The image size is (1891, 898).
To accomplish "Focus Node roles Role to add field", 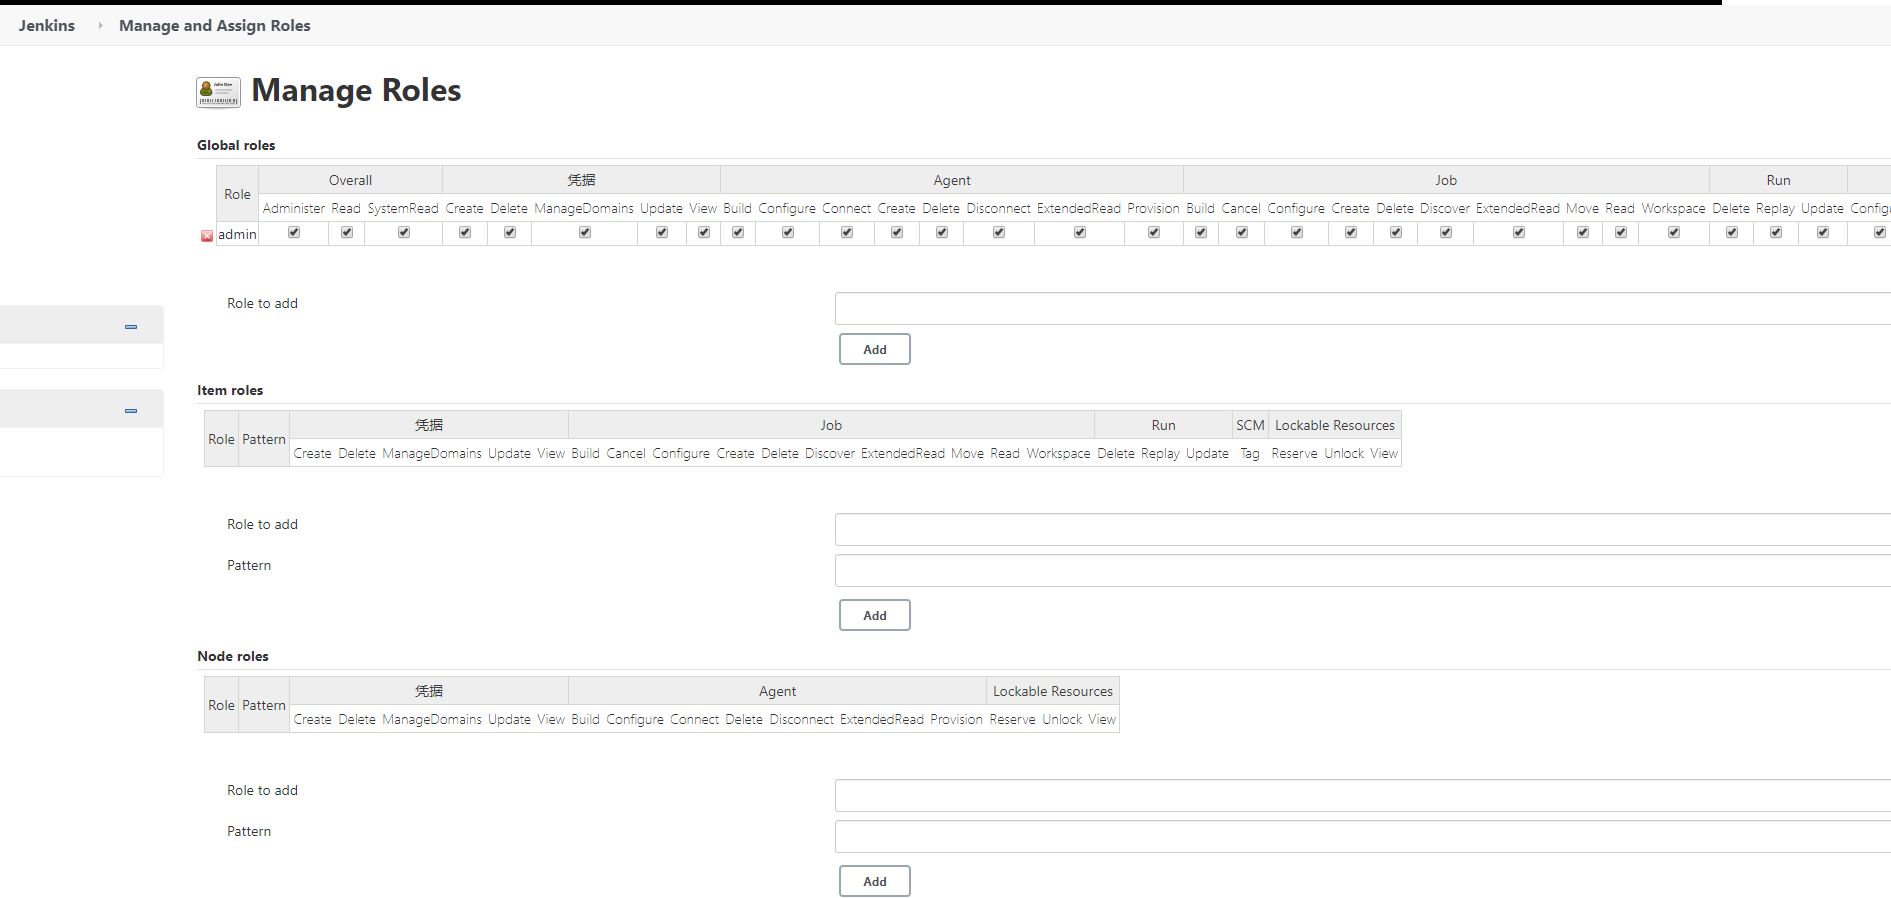I will (1363, 795).
